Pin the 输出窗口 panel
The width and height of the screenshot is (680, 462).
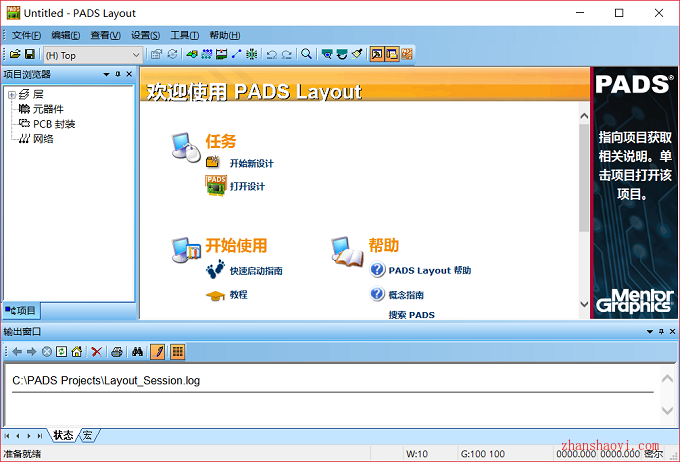661,332
